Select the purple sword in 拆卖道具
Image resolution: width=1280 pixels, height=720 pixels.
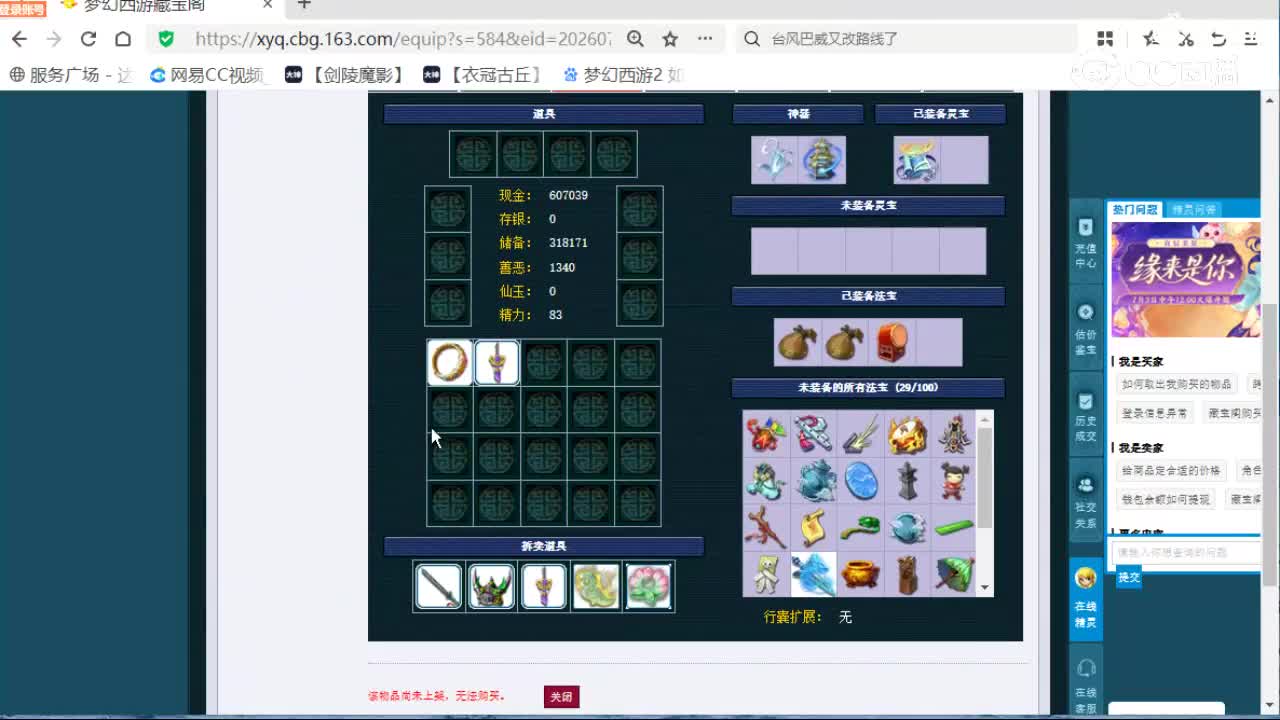pyautogui.click(x=543, y=587)
